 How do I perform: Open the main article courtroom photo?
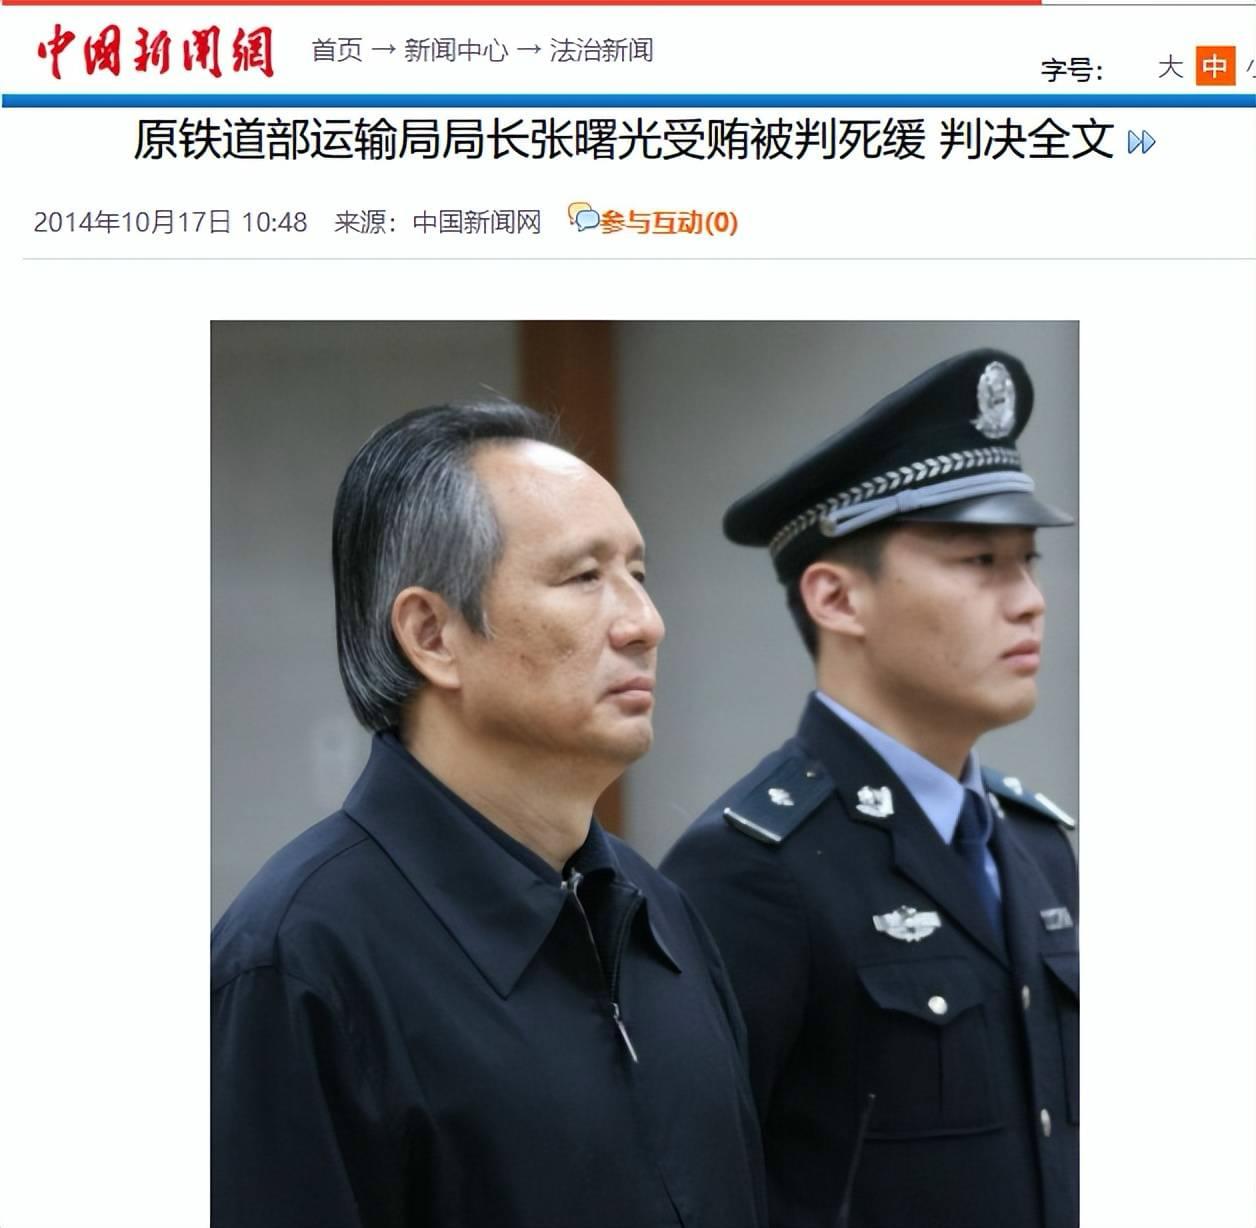644,774
